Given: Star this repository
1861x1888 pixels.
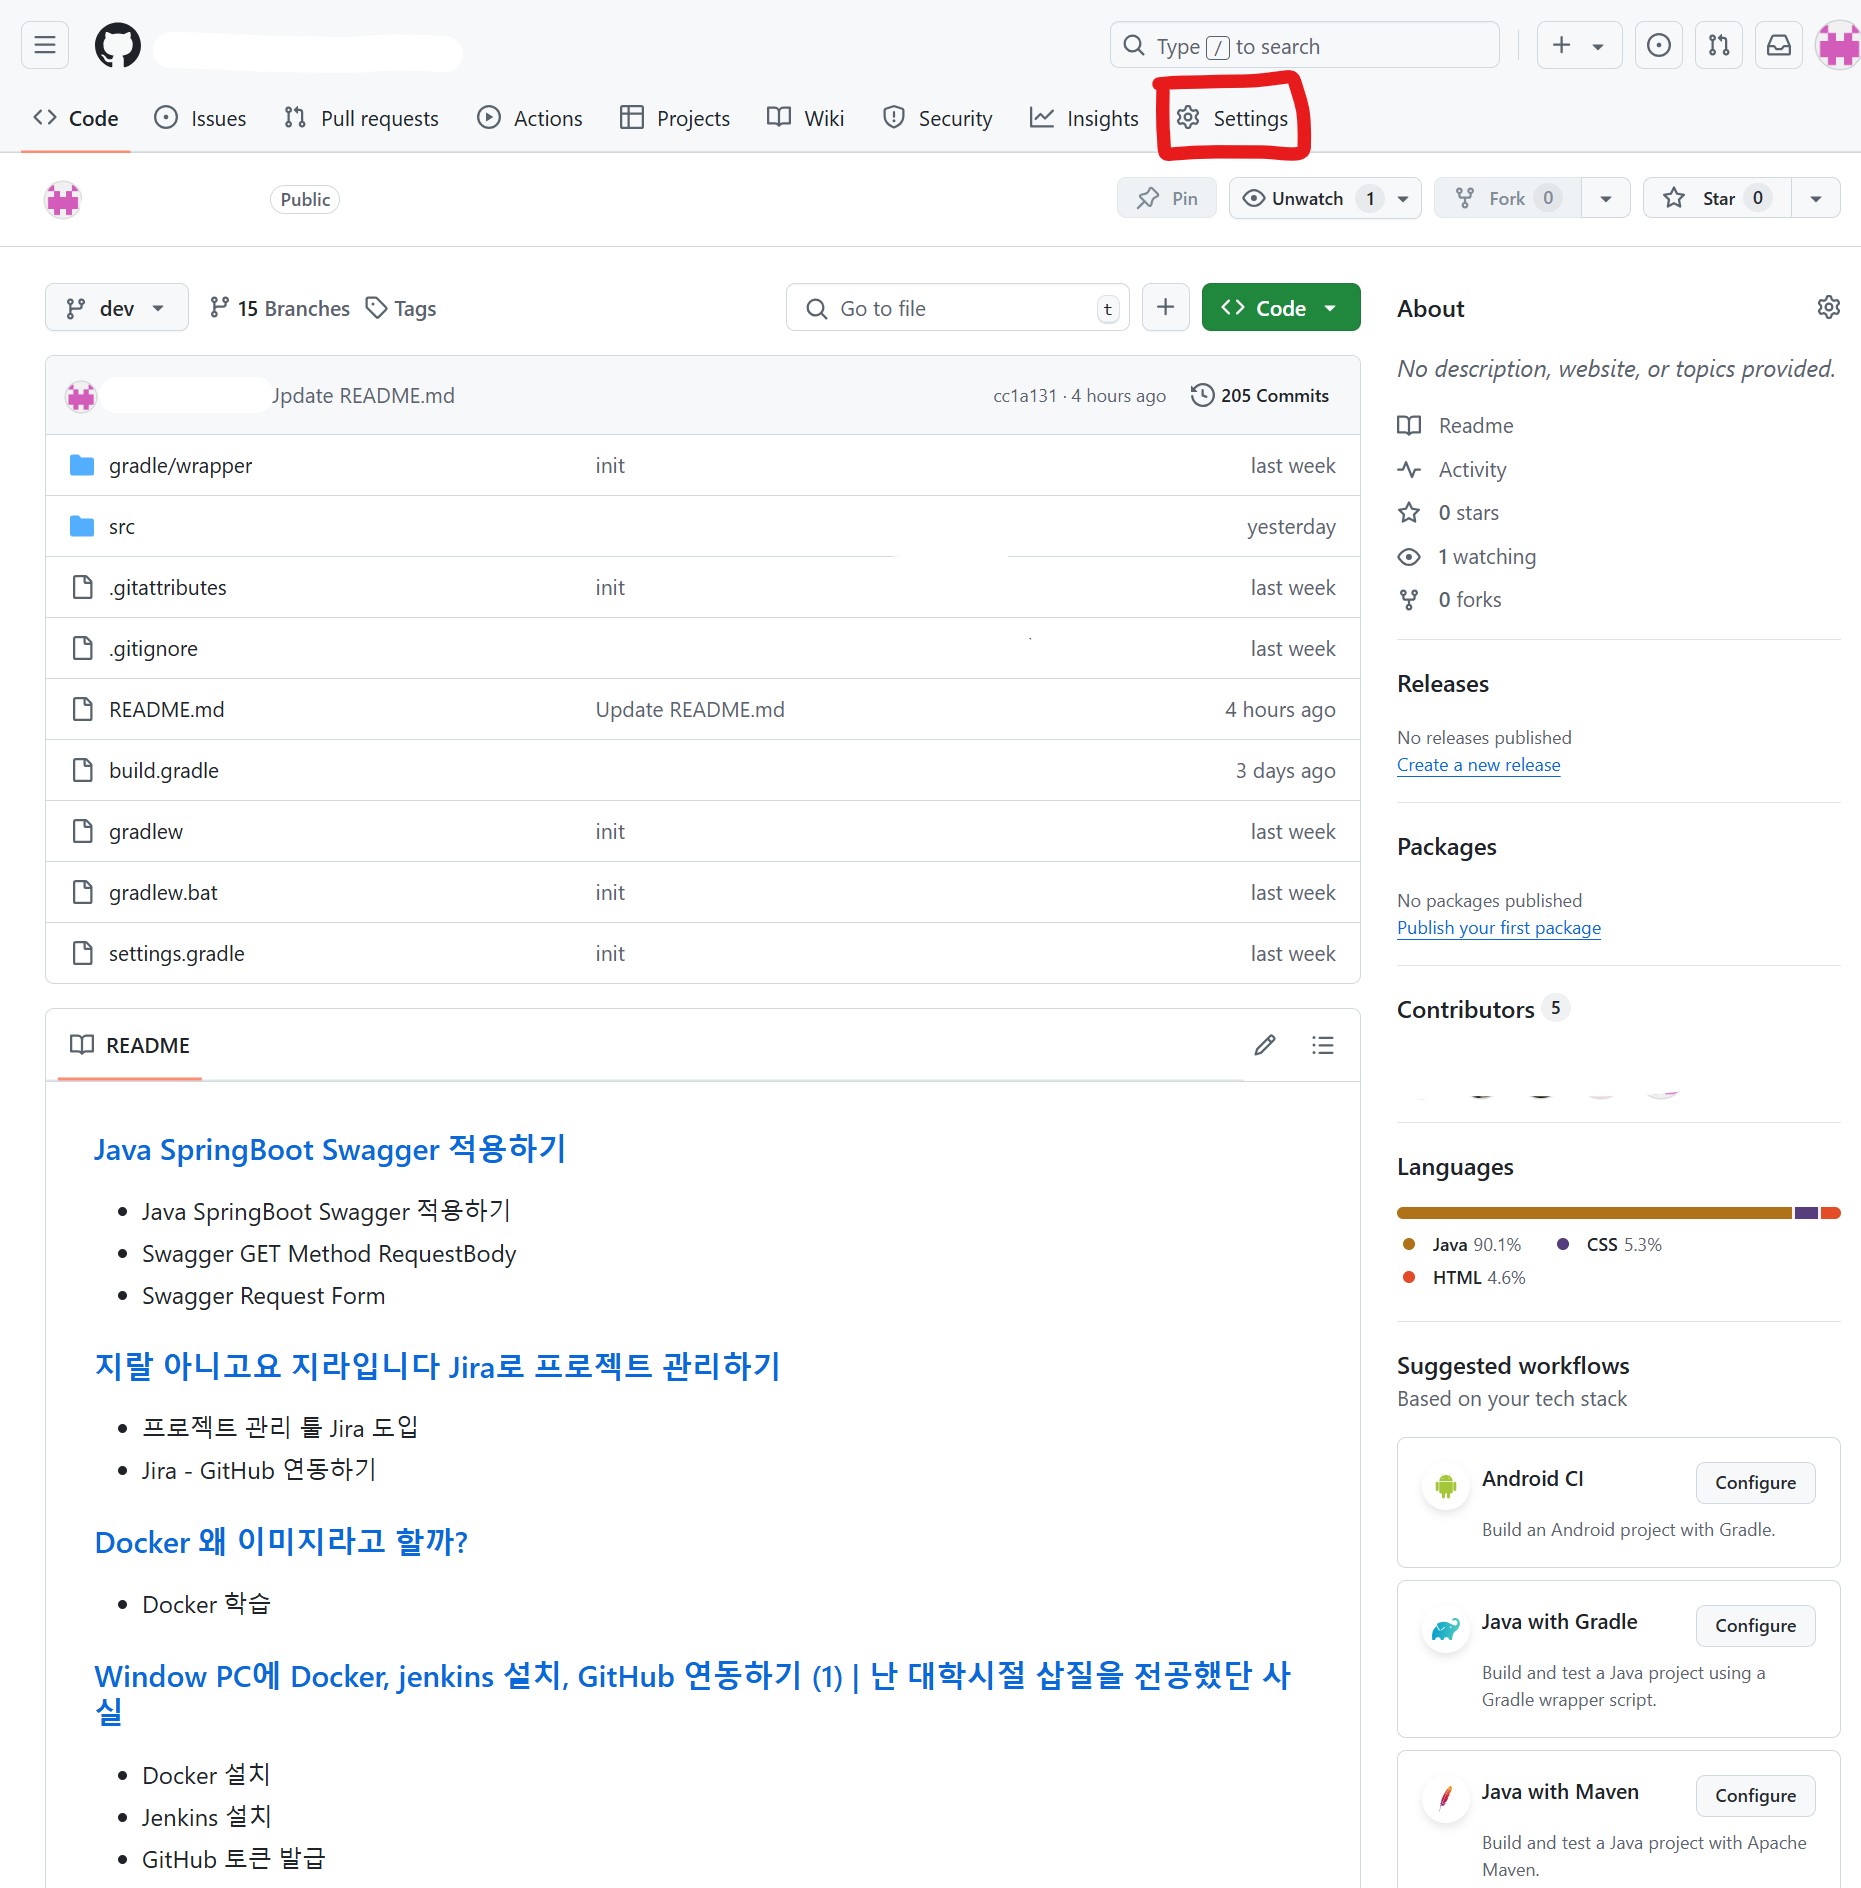Looking at the screenshot, I should point(1717,198).
